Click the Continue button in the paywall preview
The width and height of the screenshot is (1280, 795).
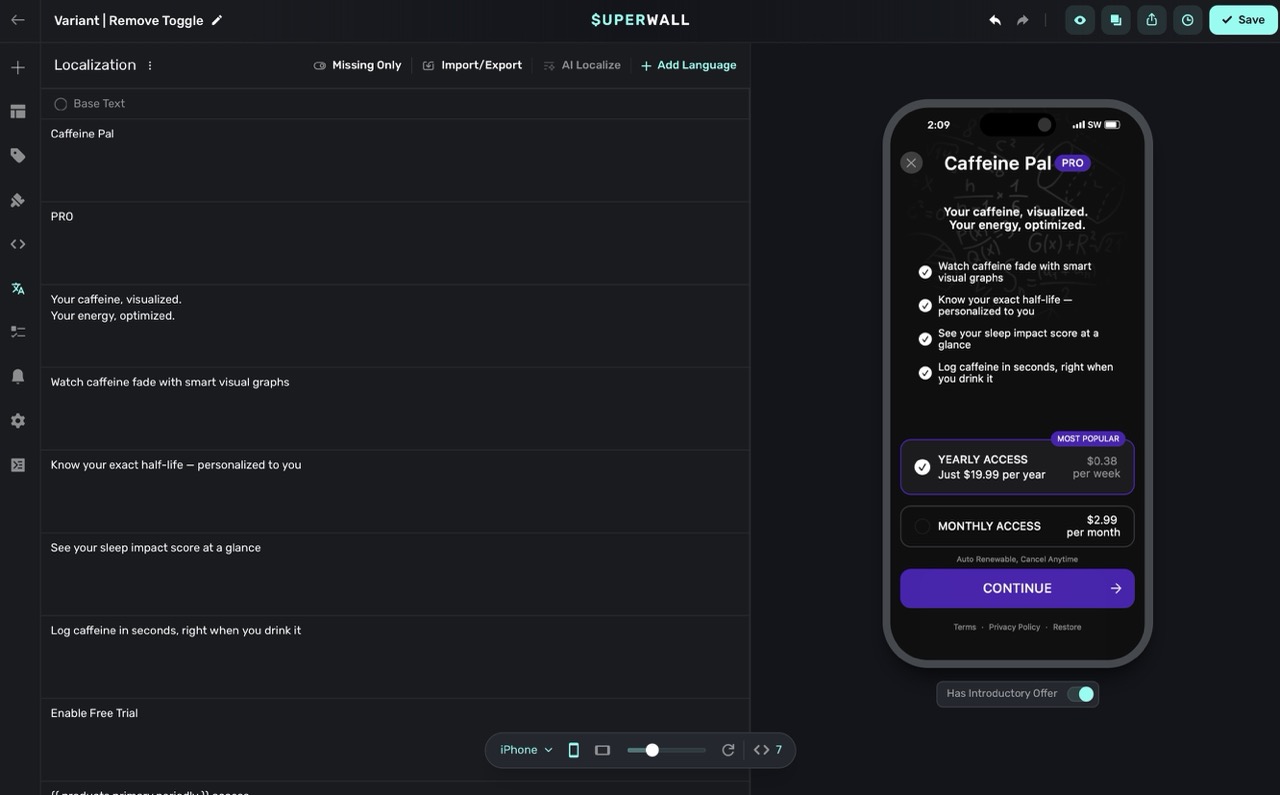click(1016, 588)
